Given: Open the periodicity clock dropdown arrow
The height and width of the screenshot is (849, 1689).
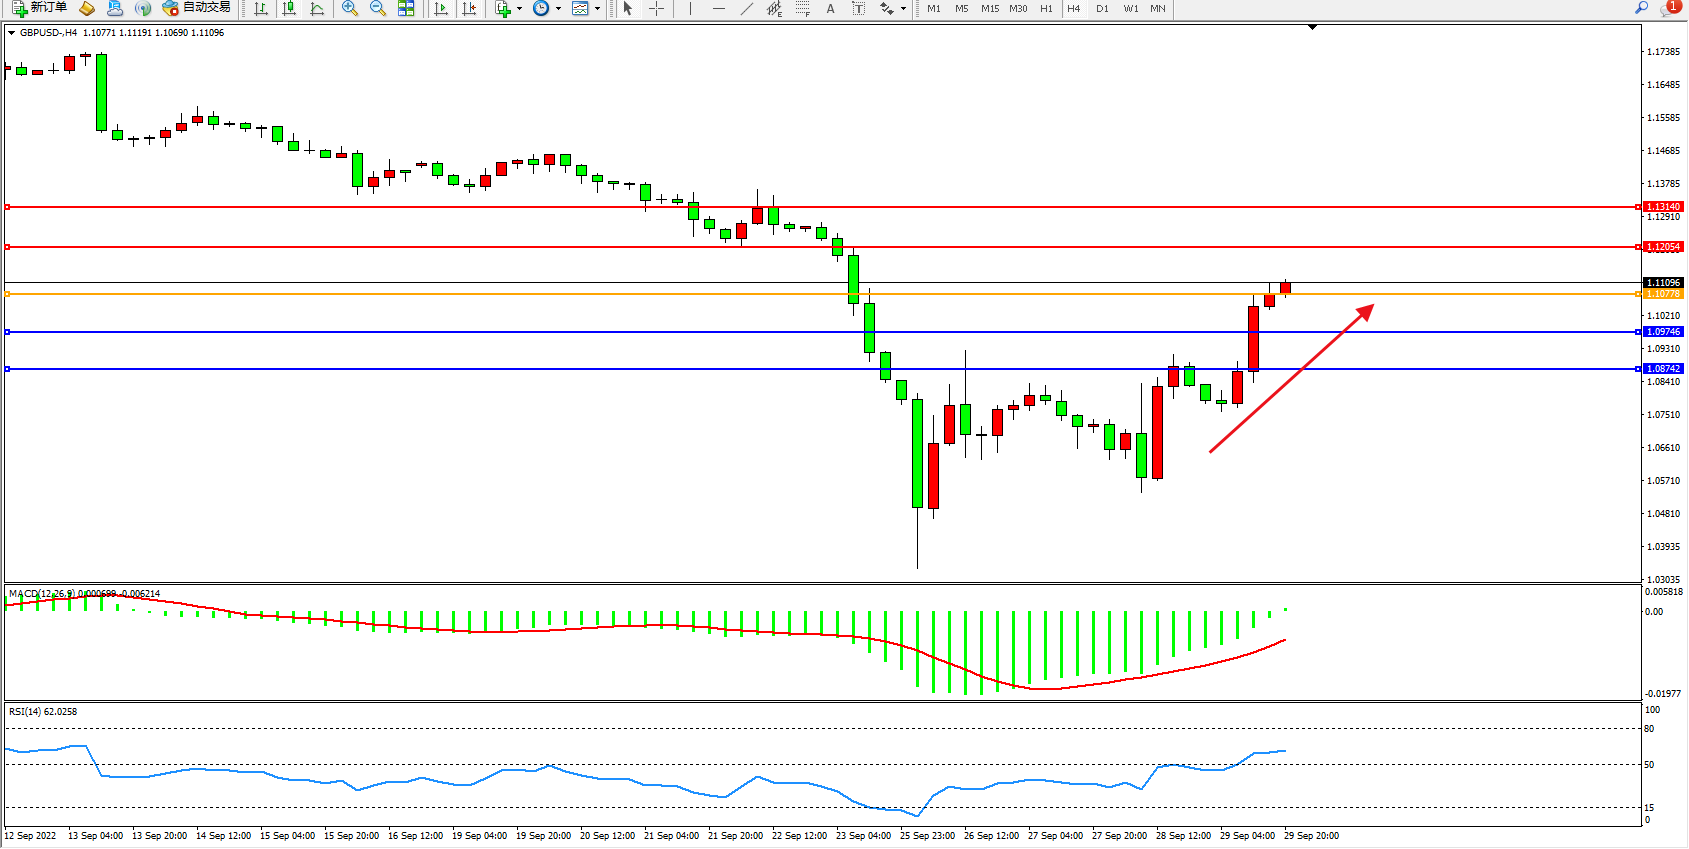Looking at the screenshot, I should coord(558,9).
